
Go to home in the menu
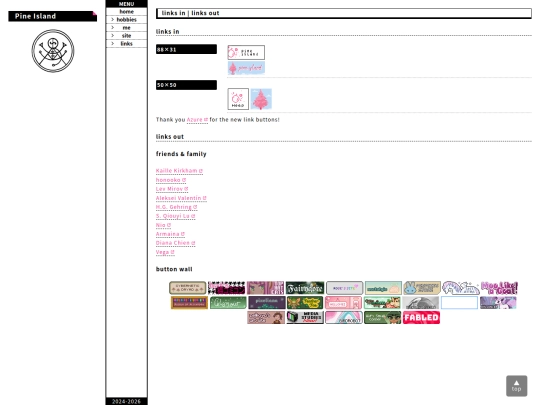(126, 11)
